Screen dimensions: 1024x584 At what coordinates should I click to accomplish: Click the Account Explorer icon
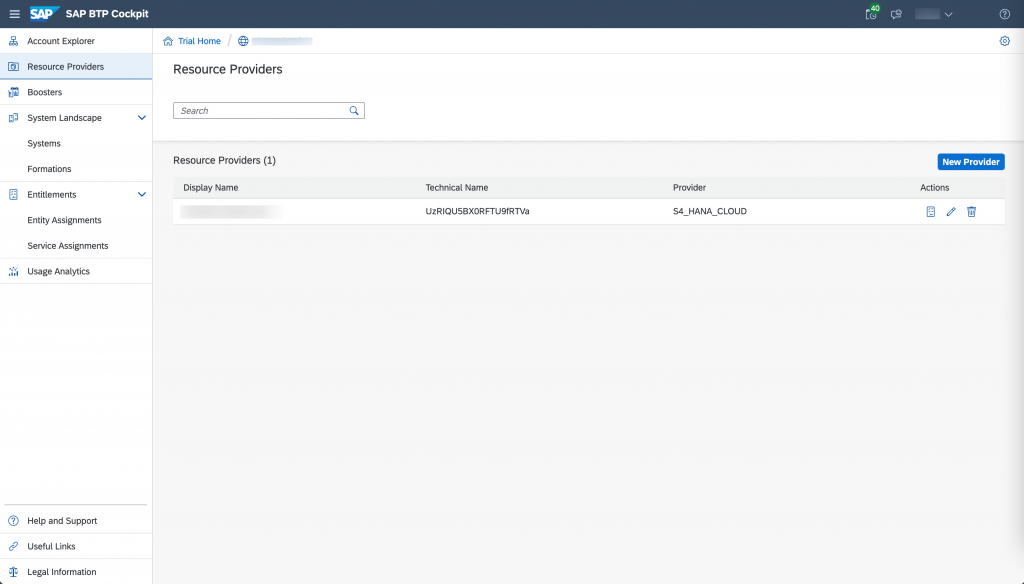point(13,41)
